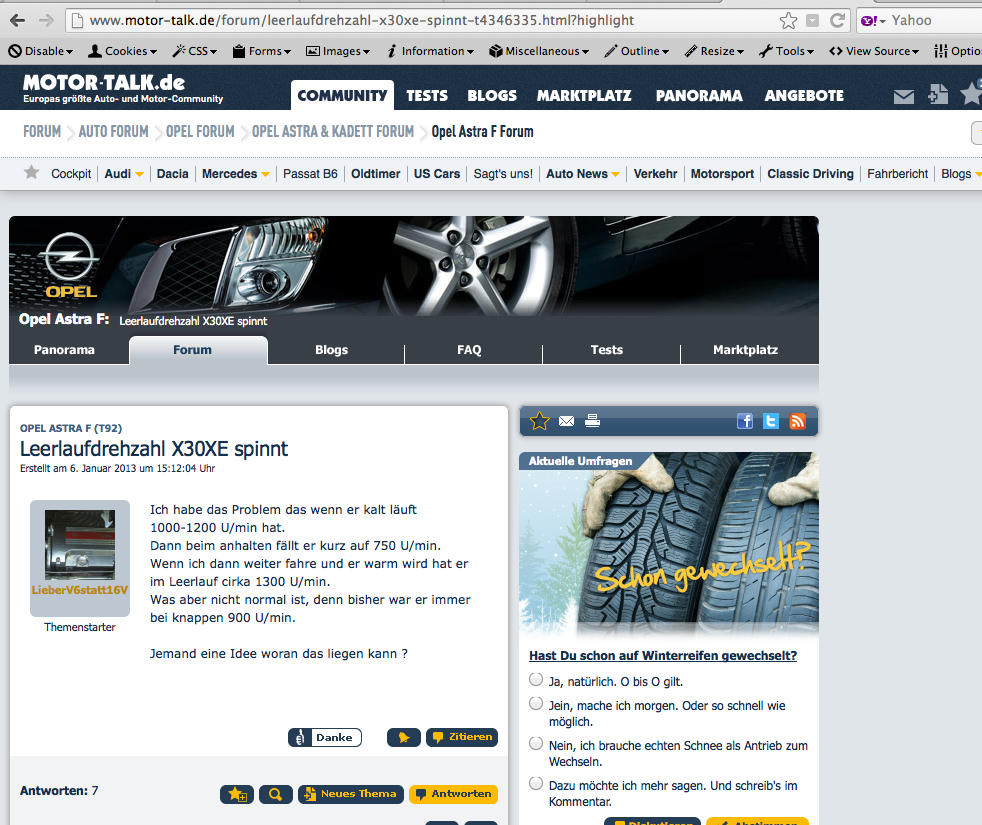Select radio 'Dazu möchte ich mehr sagen'
The height and width of the screenshot is (825, 982).
coord(535,784)
